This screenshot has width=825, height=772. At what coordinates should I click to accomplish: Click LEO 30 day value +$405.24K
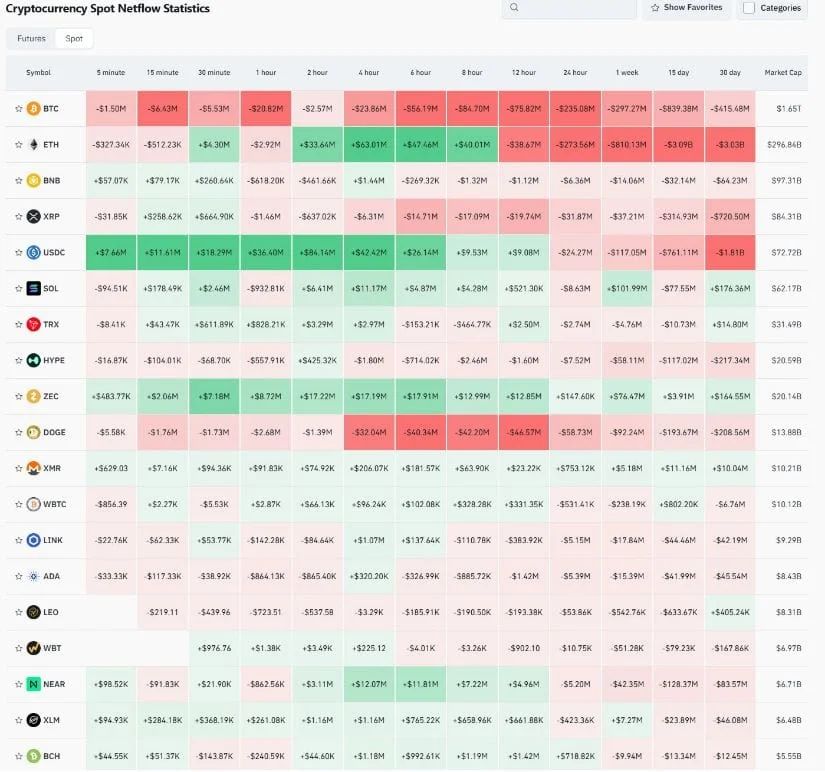point(730,612)
